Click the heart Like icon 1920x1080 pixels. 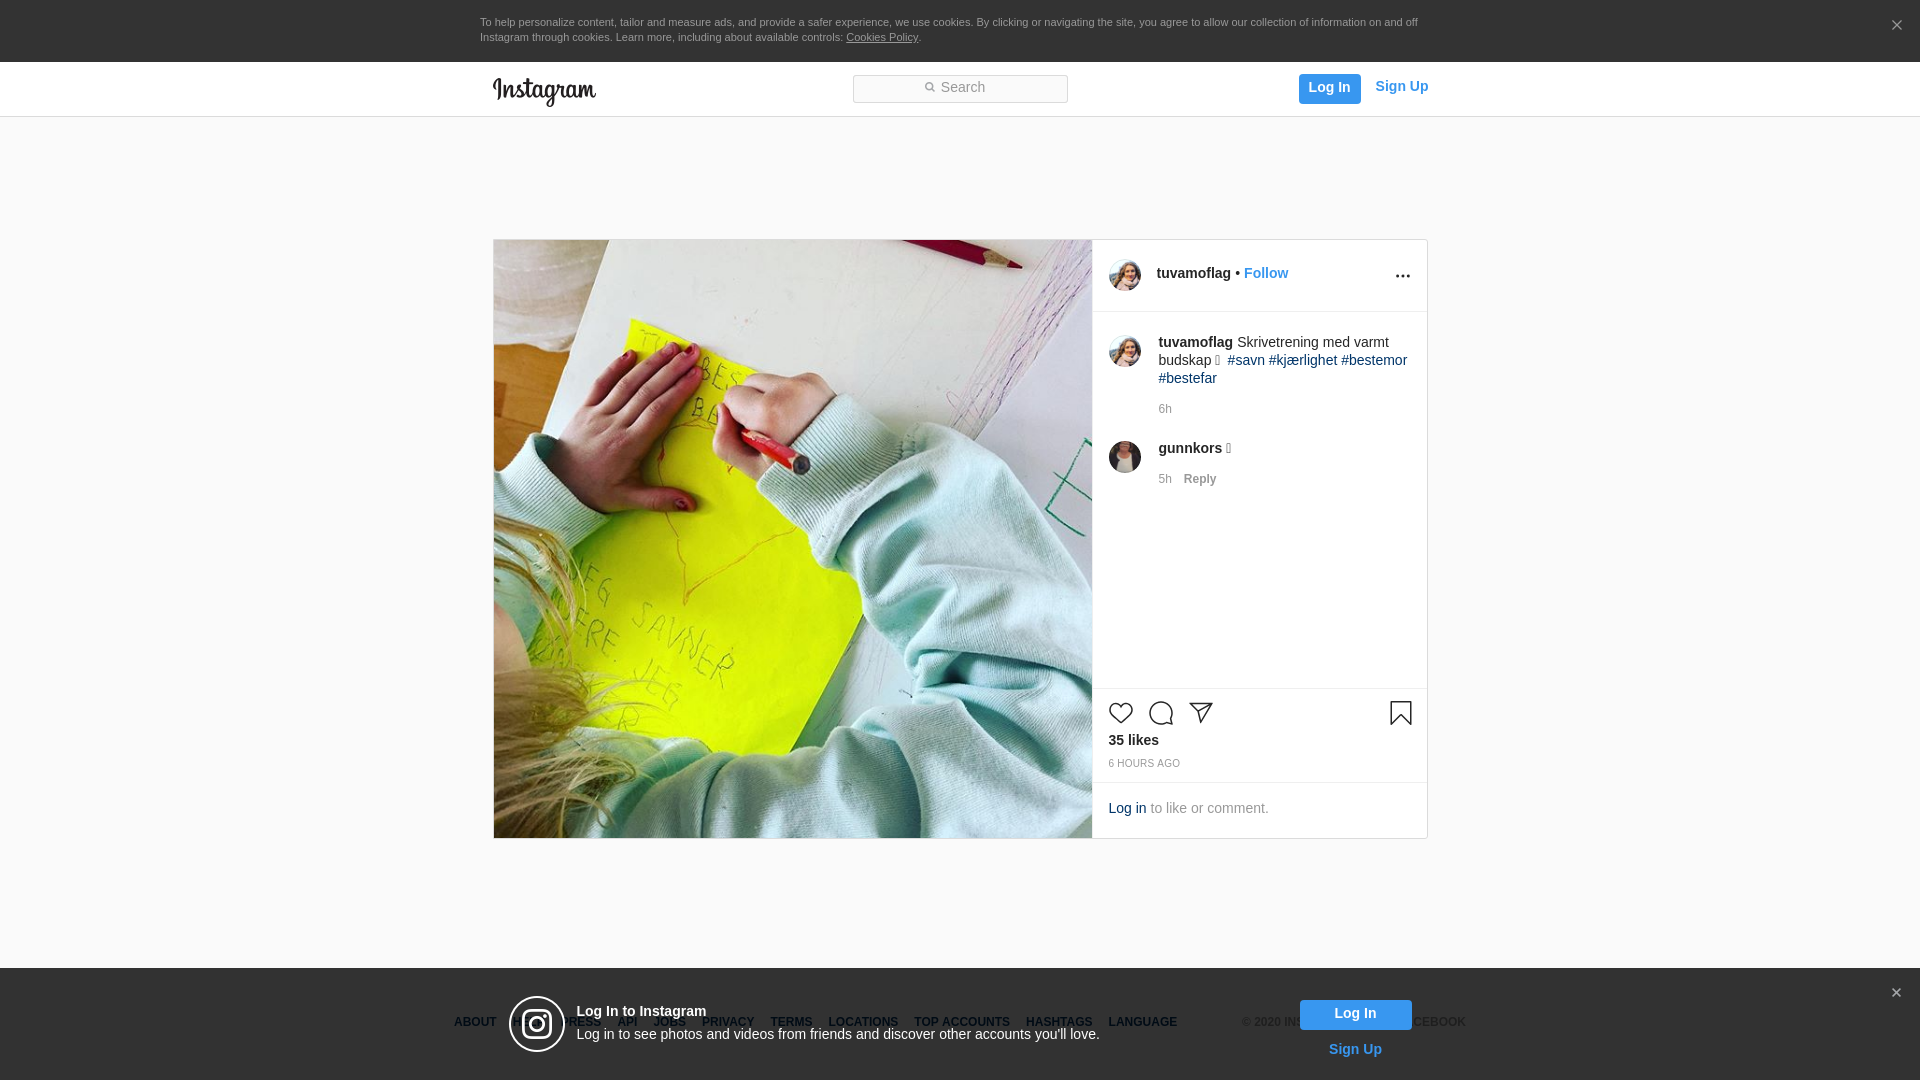[1120, 713]
